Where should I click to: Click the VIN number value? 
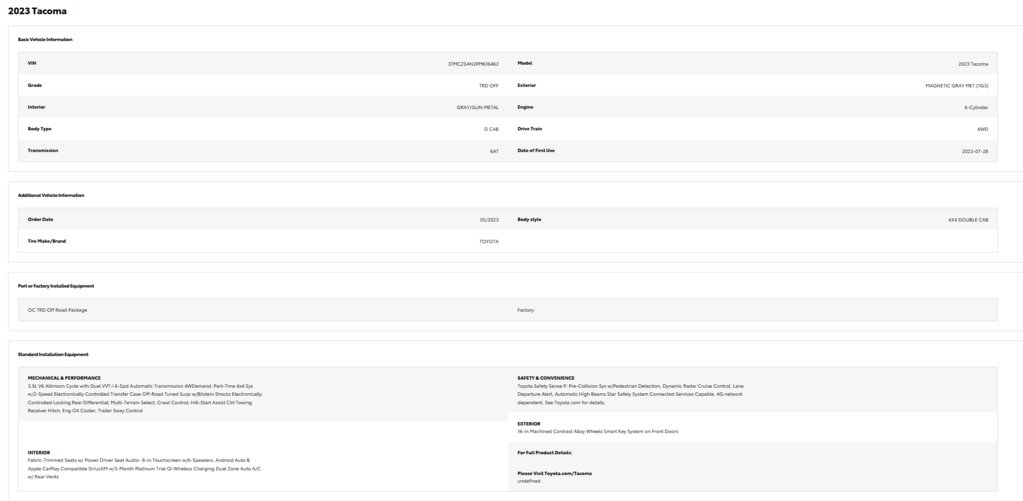click(473, 64)
